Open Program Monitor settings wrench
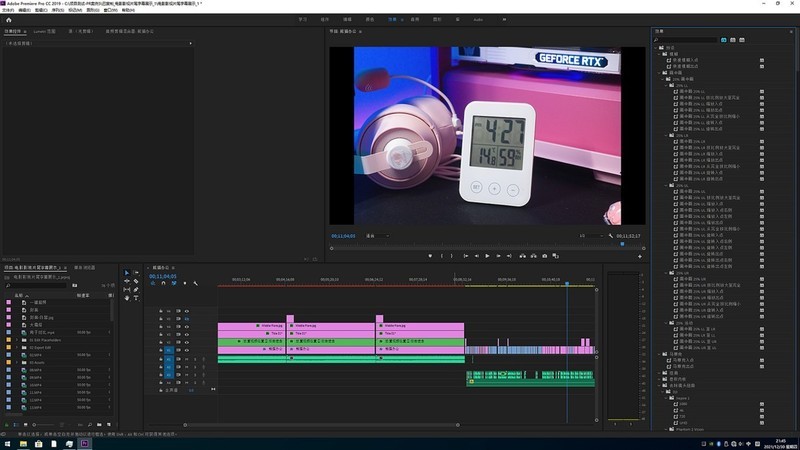 609,236
